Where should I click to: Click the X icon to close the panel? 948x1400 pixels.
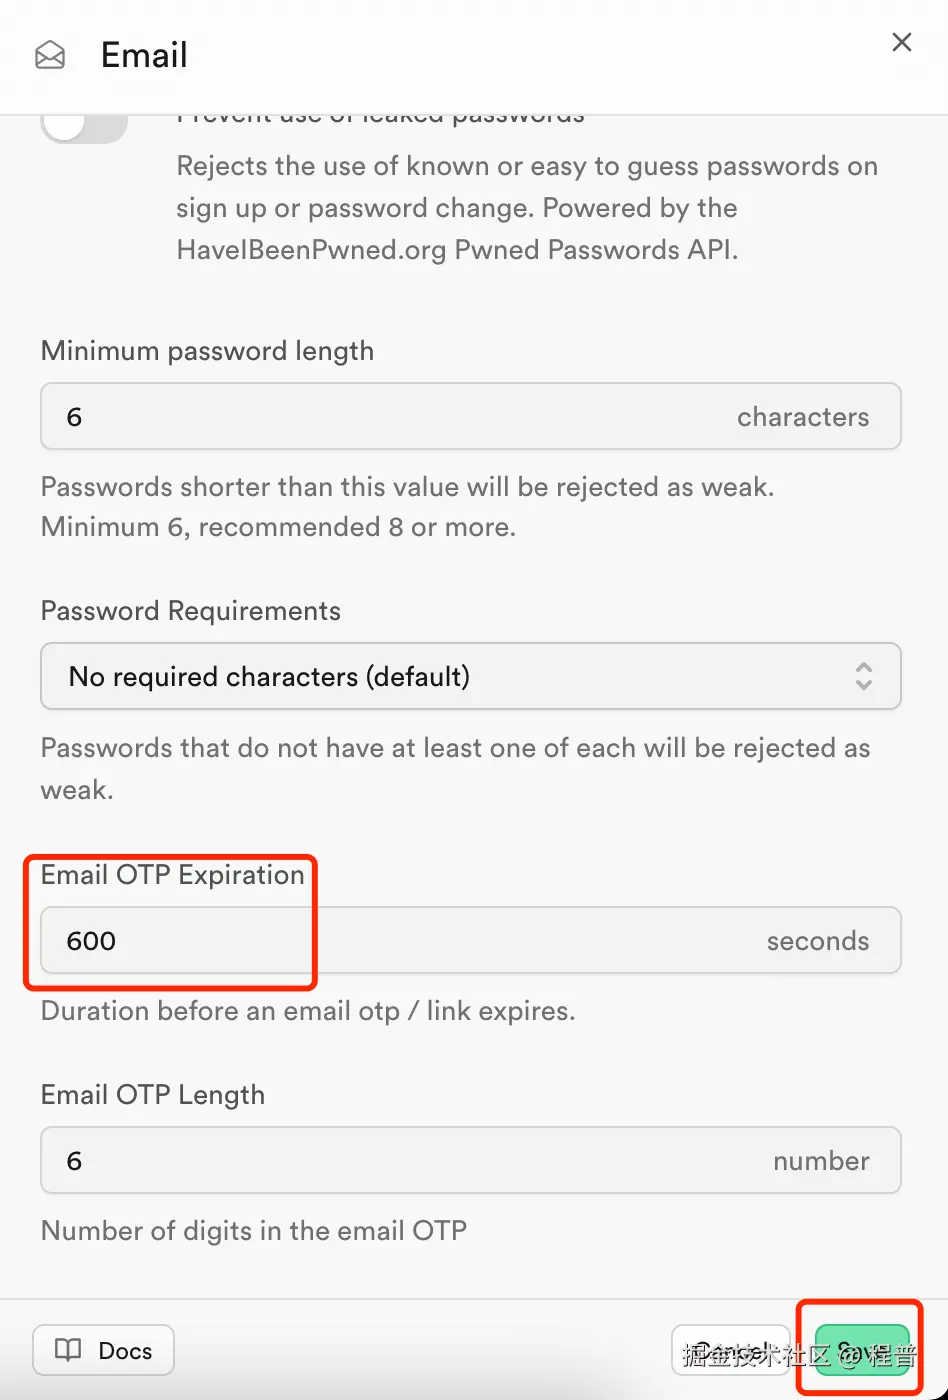901,42
